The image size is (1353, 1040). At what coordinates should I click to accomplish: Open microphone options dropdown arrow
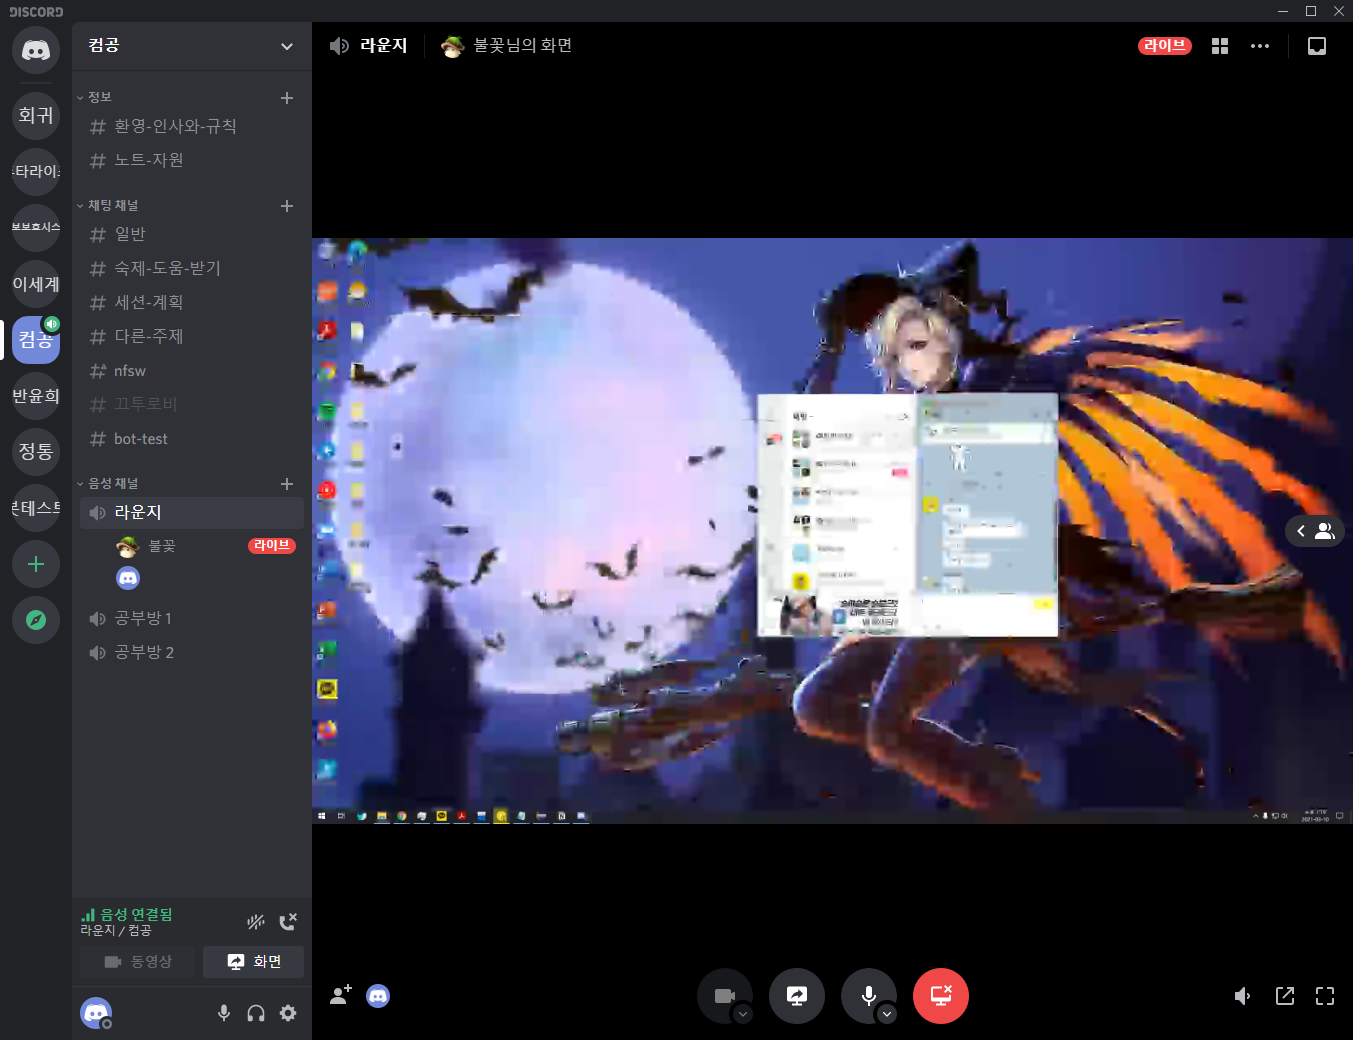886,1014
